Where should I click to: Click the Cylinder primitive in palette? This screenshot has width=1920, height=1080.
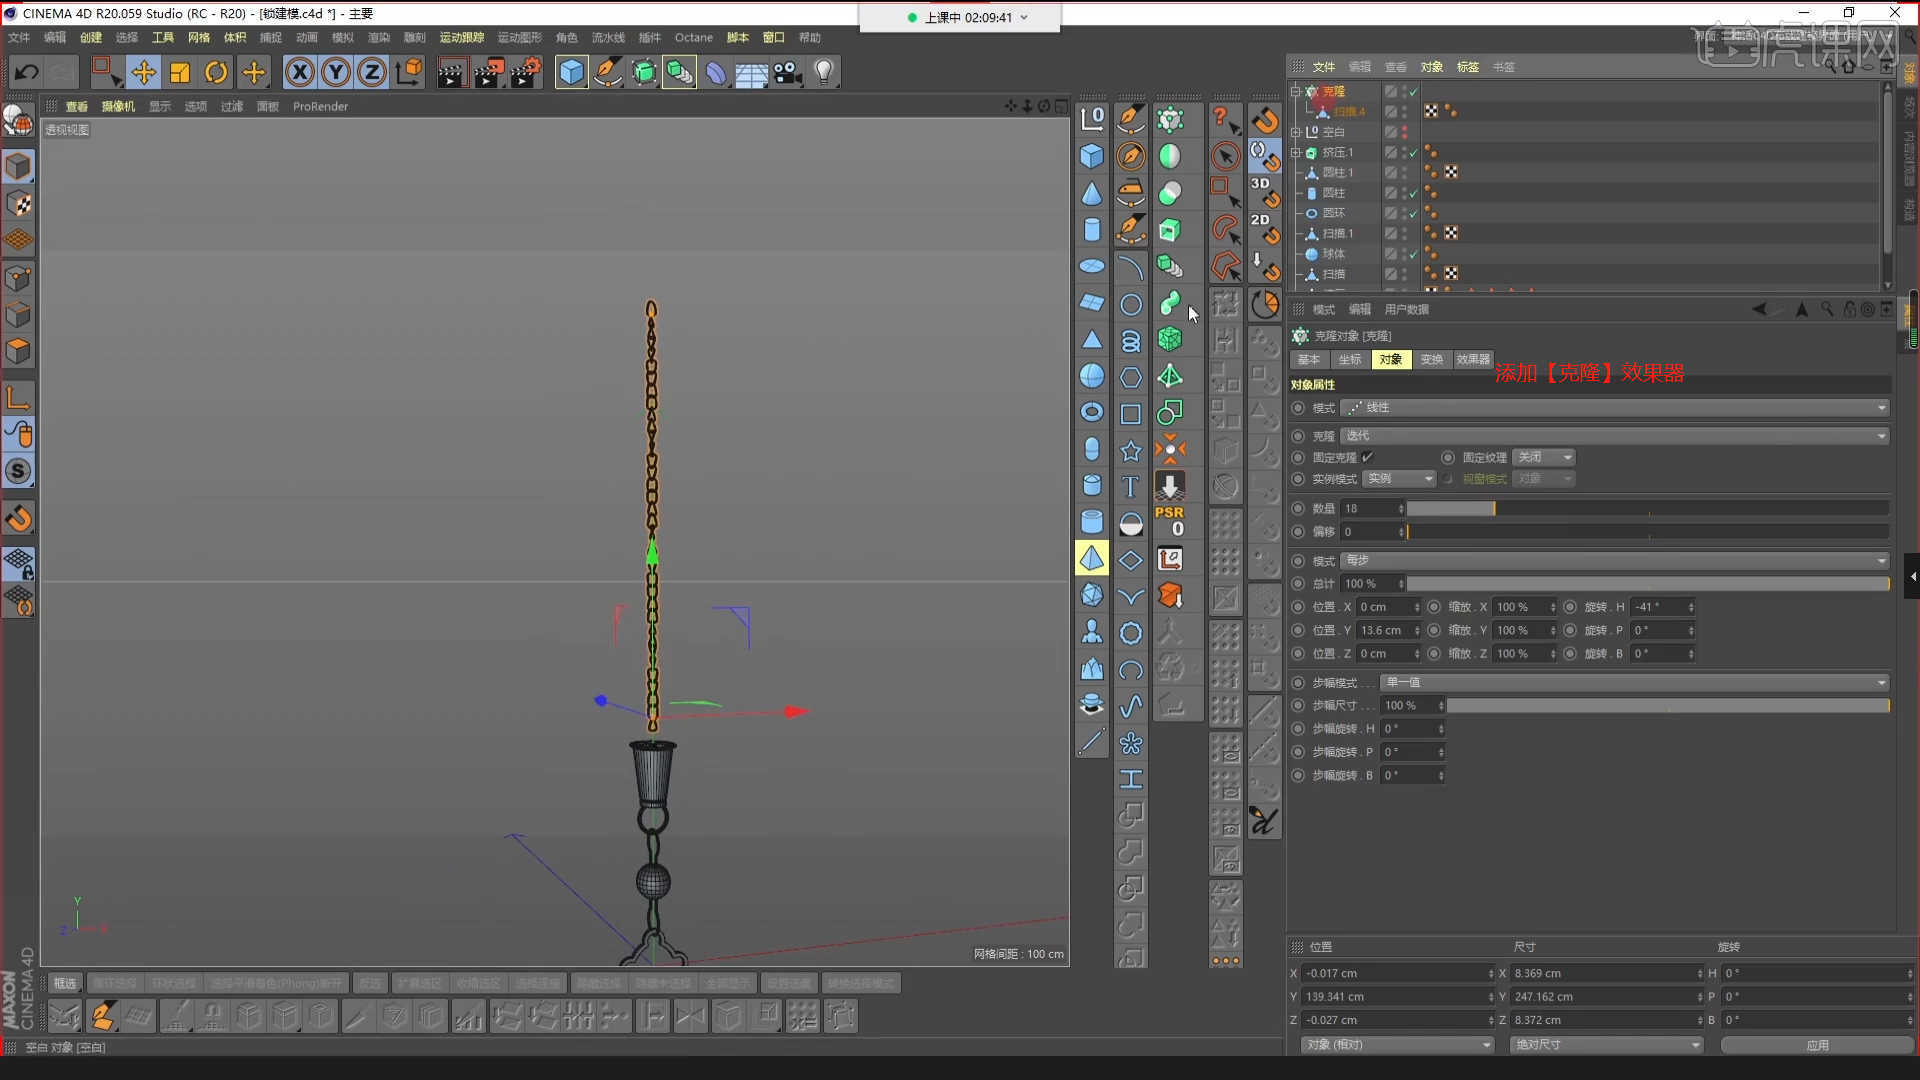[x=1092, y=230]
